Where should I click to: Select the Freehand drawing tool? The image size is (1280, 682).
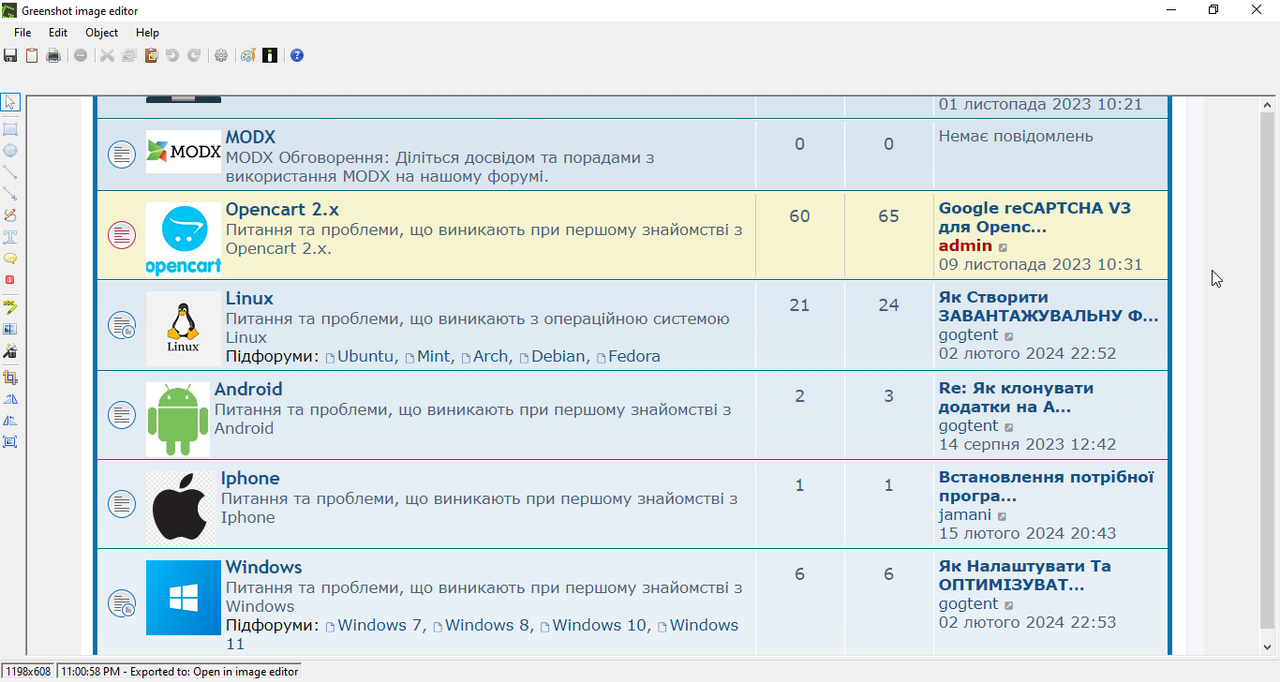pyautogui.click(x=10, y=215)
